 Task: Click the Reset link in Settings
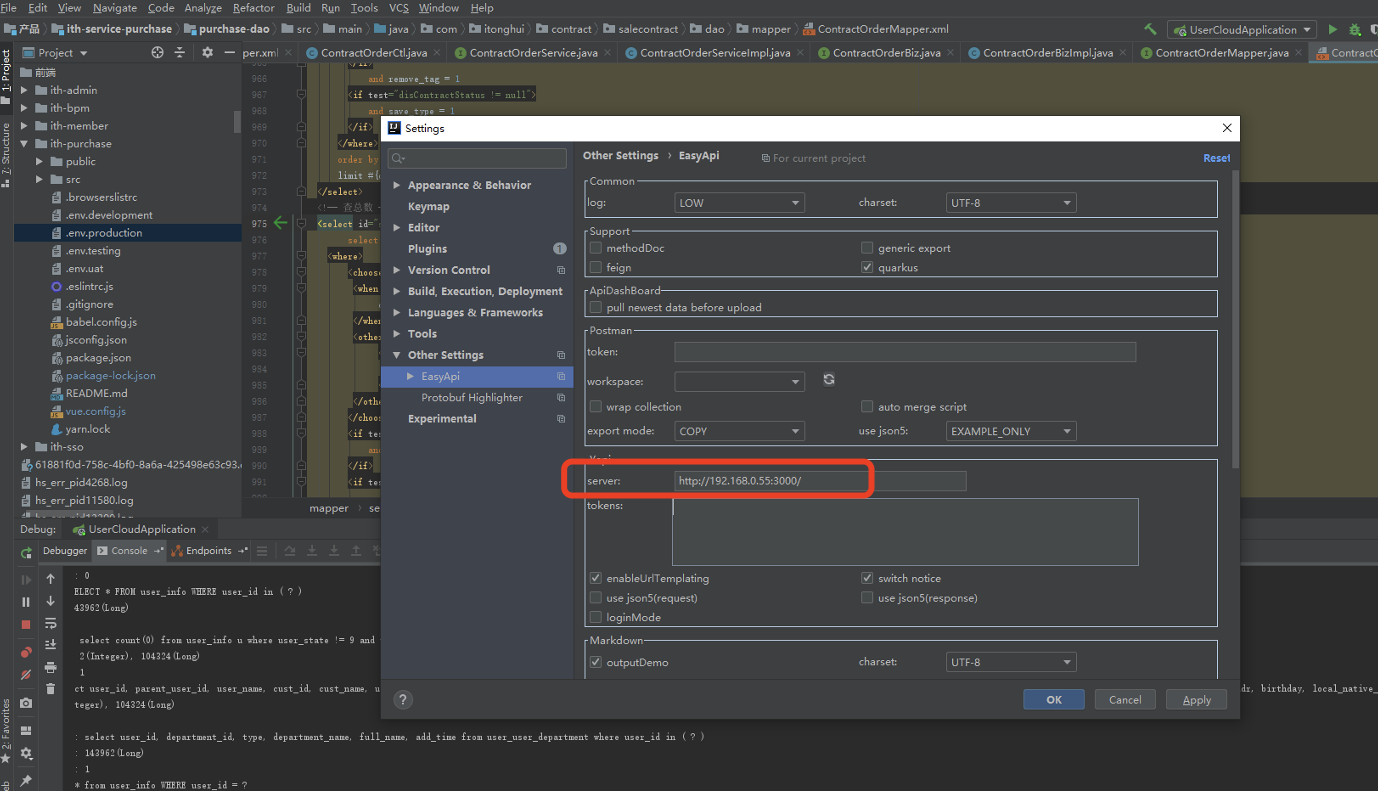coord(1217,158)
